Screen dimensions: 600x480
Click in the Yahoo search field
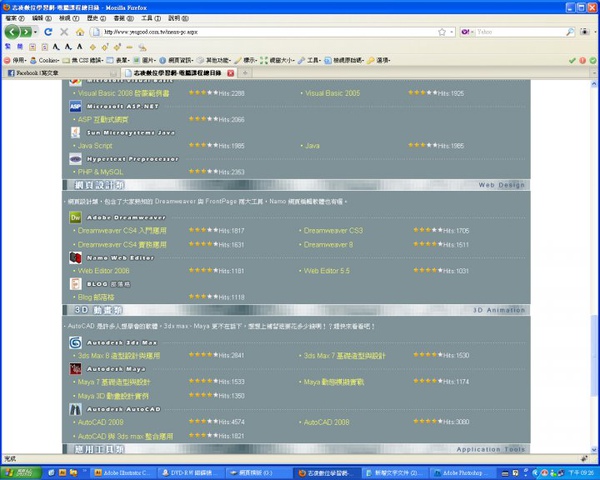520,32
